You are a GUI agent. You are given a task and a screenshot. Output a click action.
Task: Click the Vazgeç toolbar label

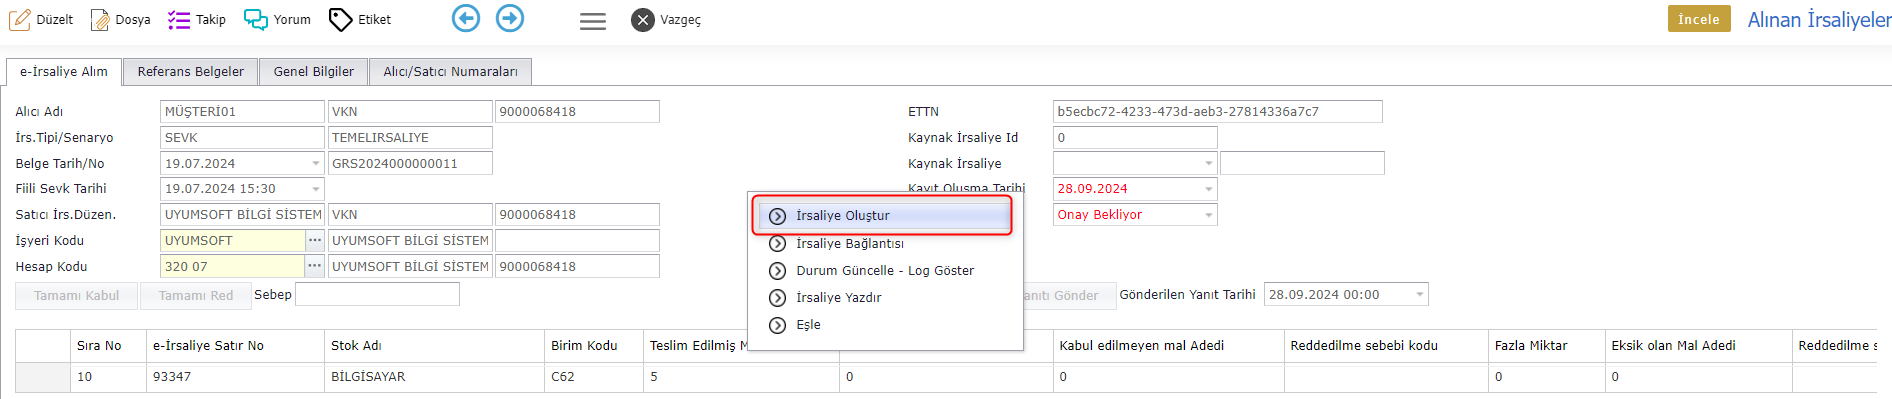pos(680,20)
